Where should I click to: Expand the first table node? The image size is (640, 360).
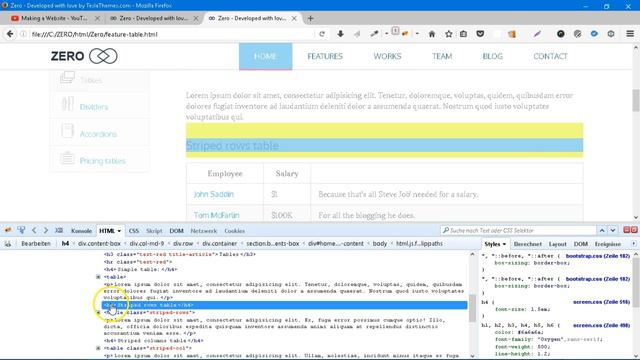click(x=98, y=277)
